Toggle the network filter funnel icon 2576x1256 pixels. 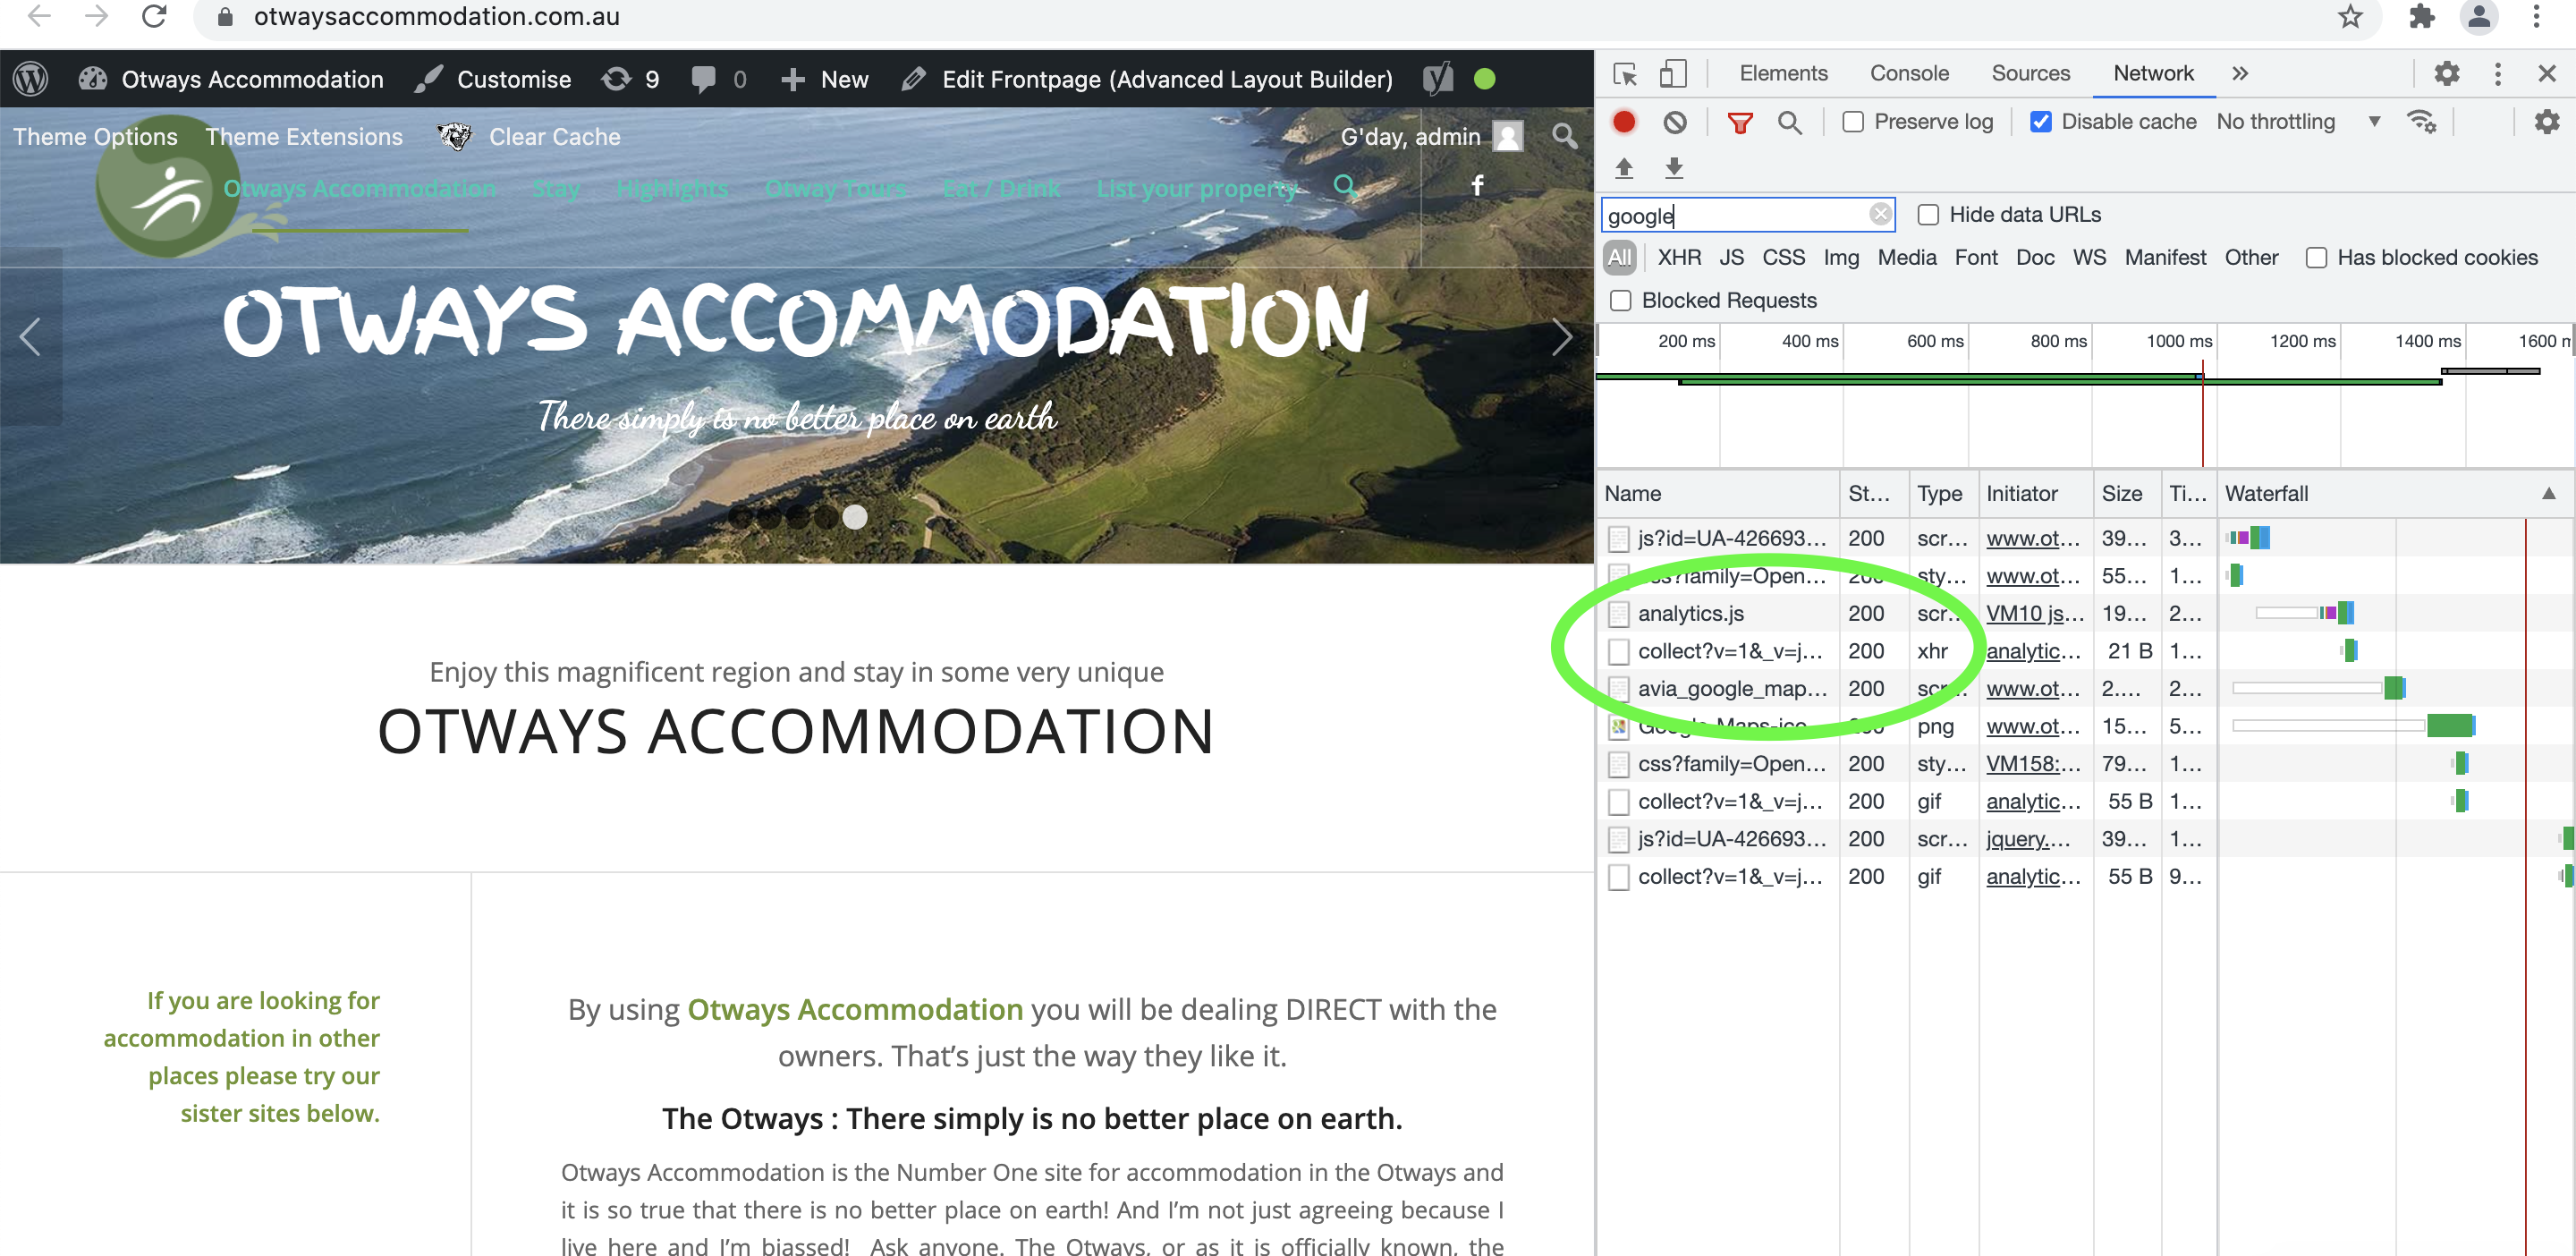point(1740,122)
